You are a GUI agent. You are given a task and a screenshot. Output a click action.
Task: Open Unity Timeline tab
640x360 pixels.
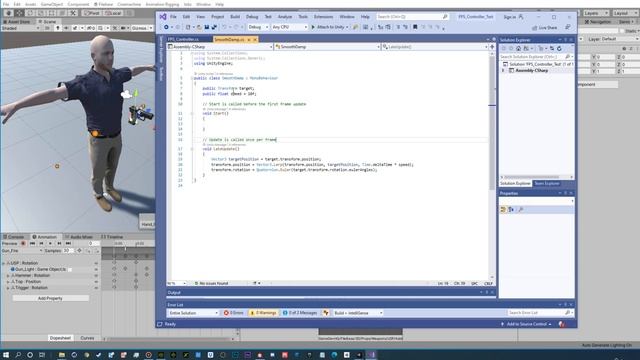(x=112, y=237)
